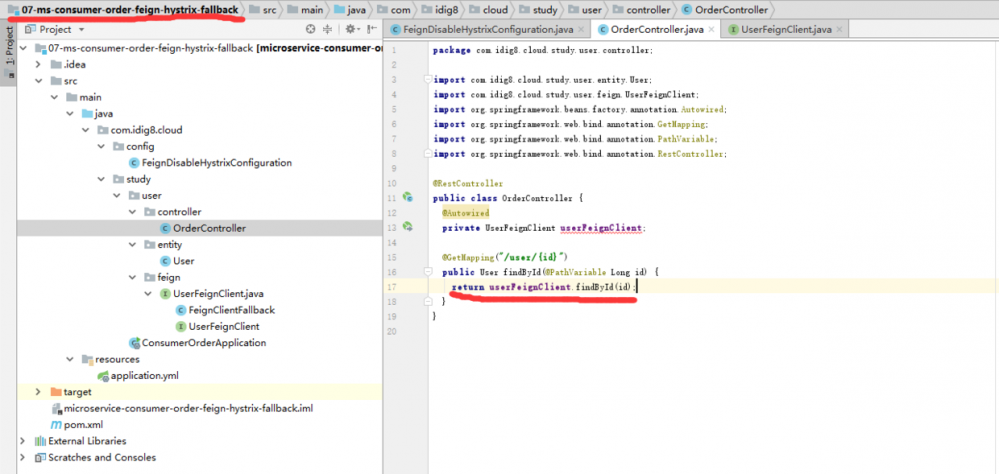999x474 pixels.
Task: Switch to FeignDisableHystrixConfiguration.java tab
Action: [488, 30]
